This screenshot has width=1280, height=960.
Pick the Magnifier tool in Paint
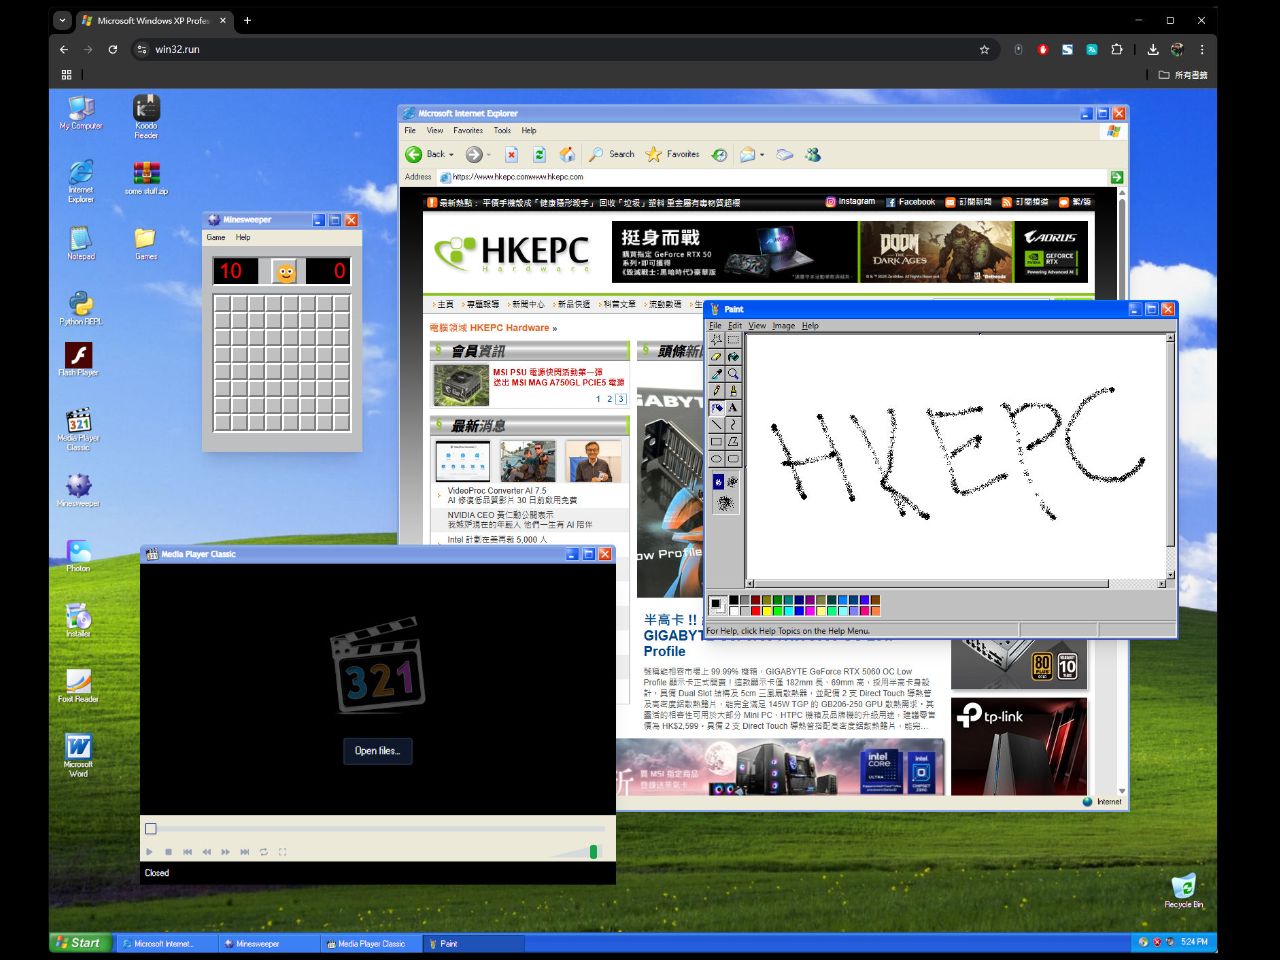point(733,373)
